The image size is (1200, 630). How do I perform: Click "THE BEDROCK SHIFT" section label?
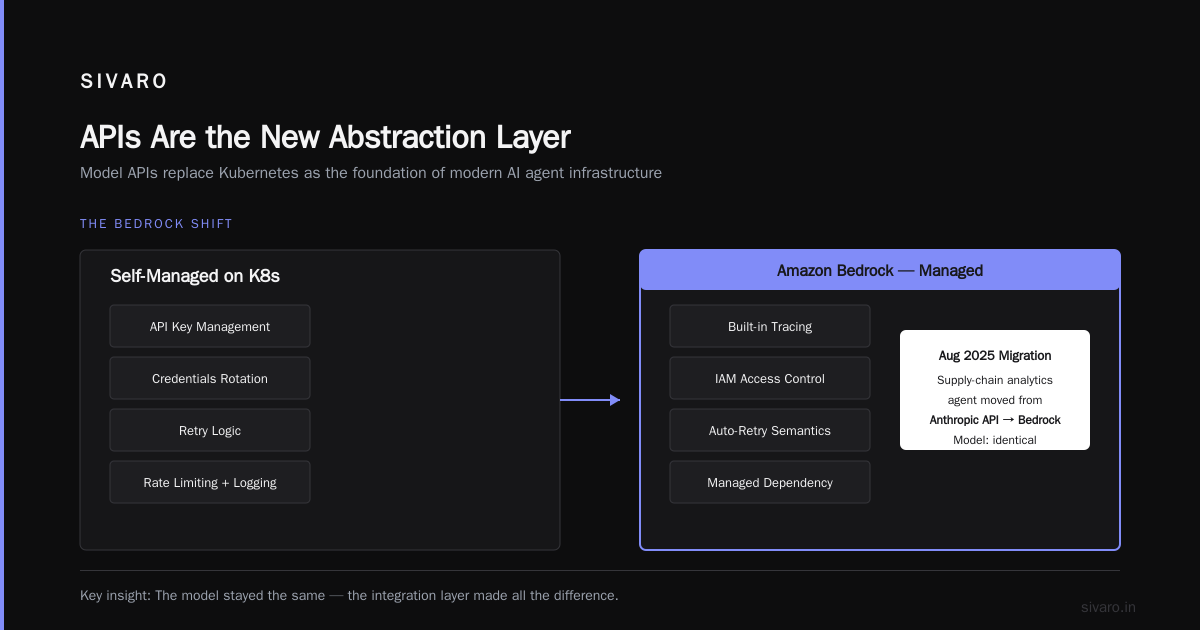coord(156,224)
